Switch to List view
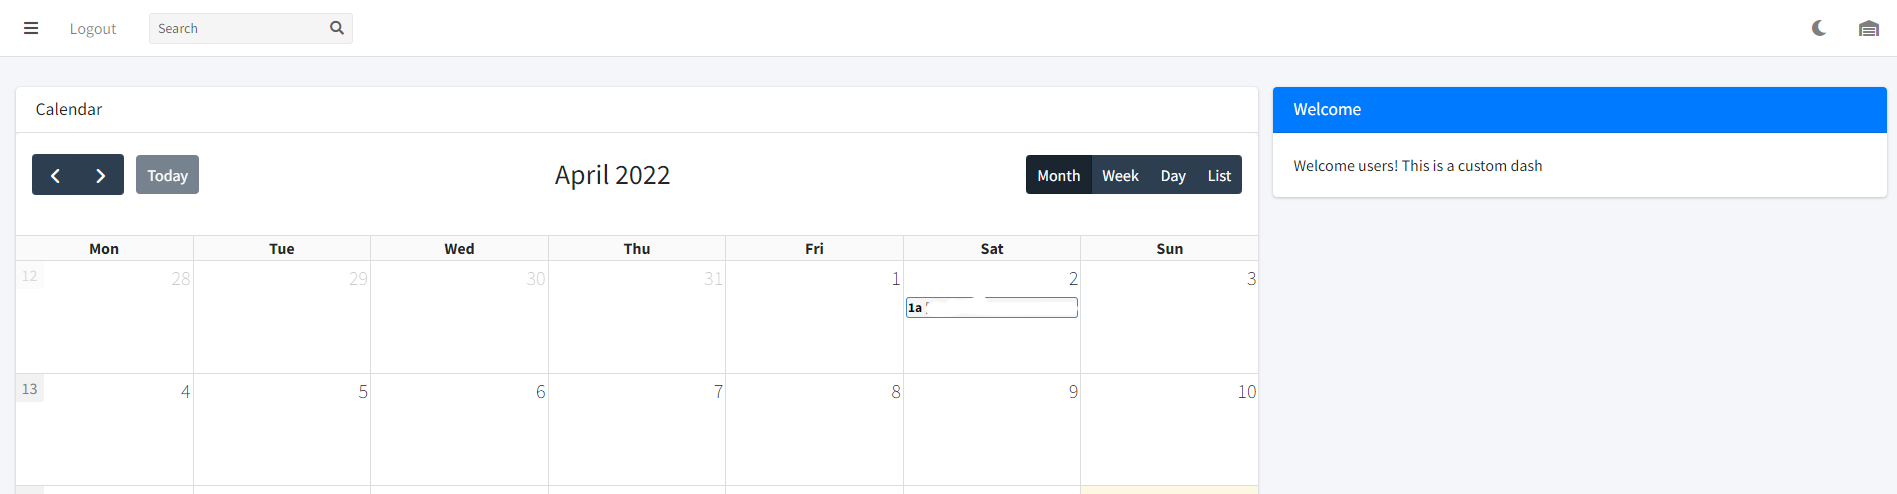 click(1219, 175)
